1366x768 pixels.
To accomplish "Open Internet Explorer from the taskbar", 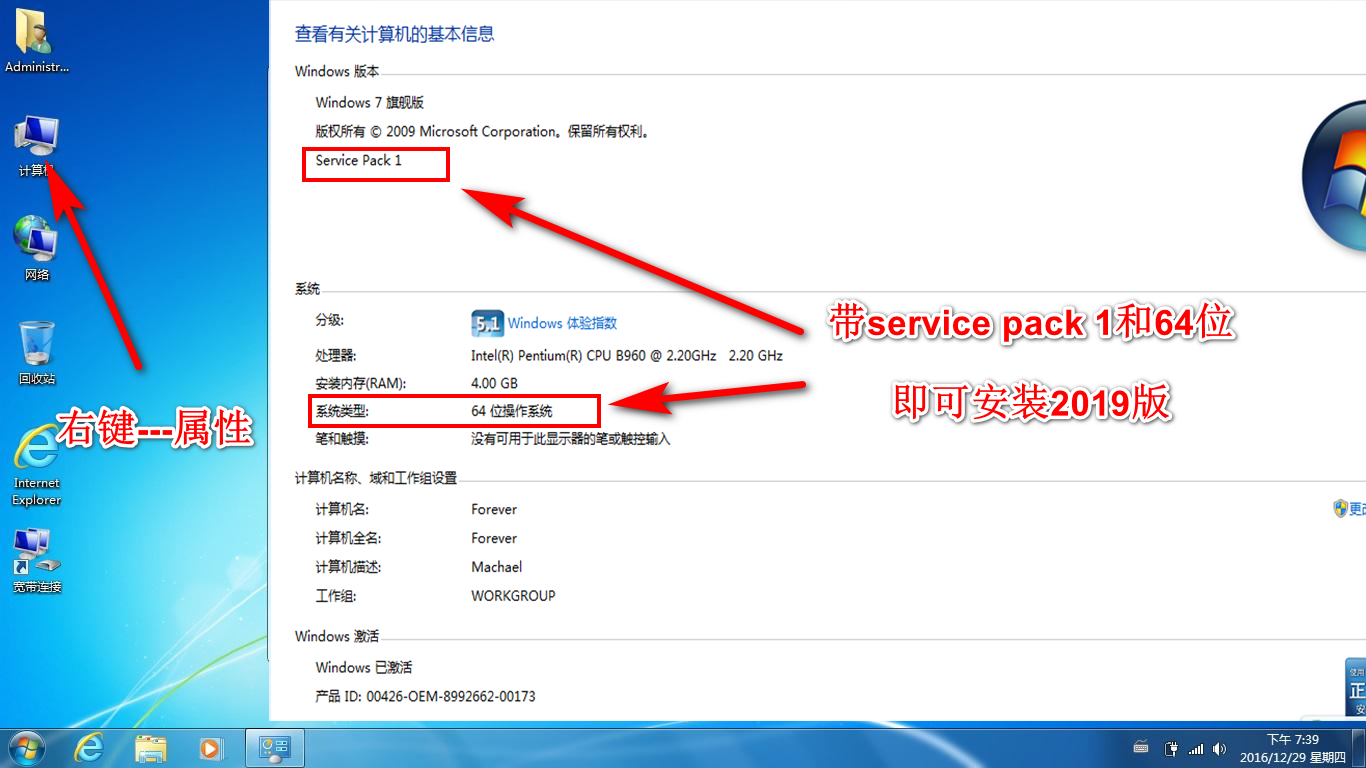I will click(90, 747).
